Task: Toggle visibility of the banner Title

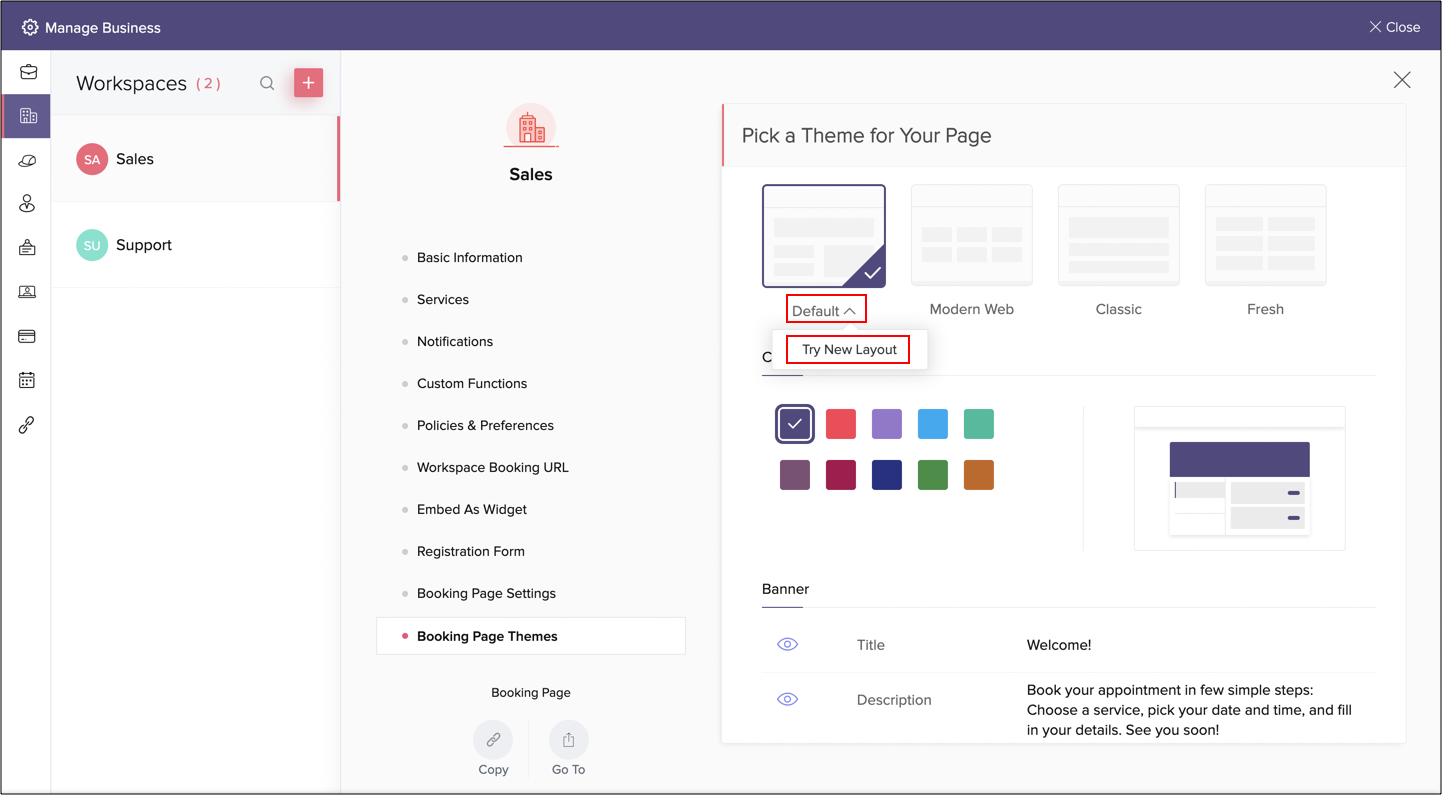Action: click(x=787, y=644)
